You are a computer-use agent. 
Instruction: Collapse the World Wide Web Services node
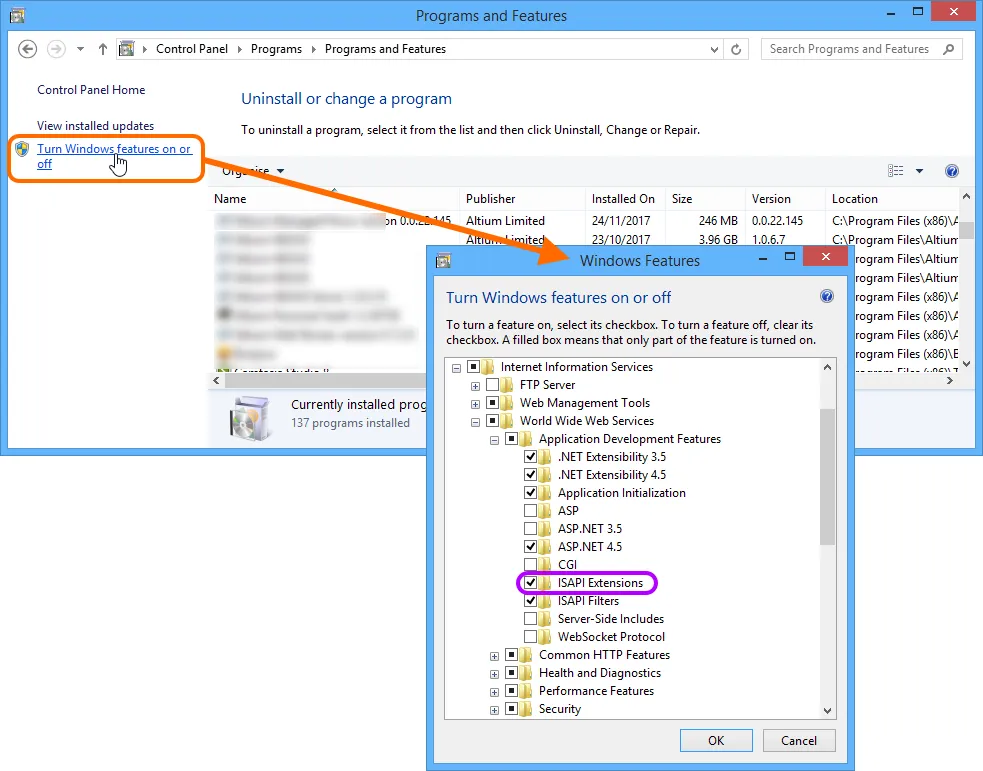click(475, 422)
